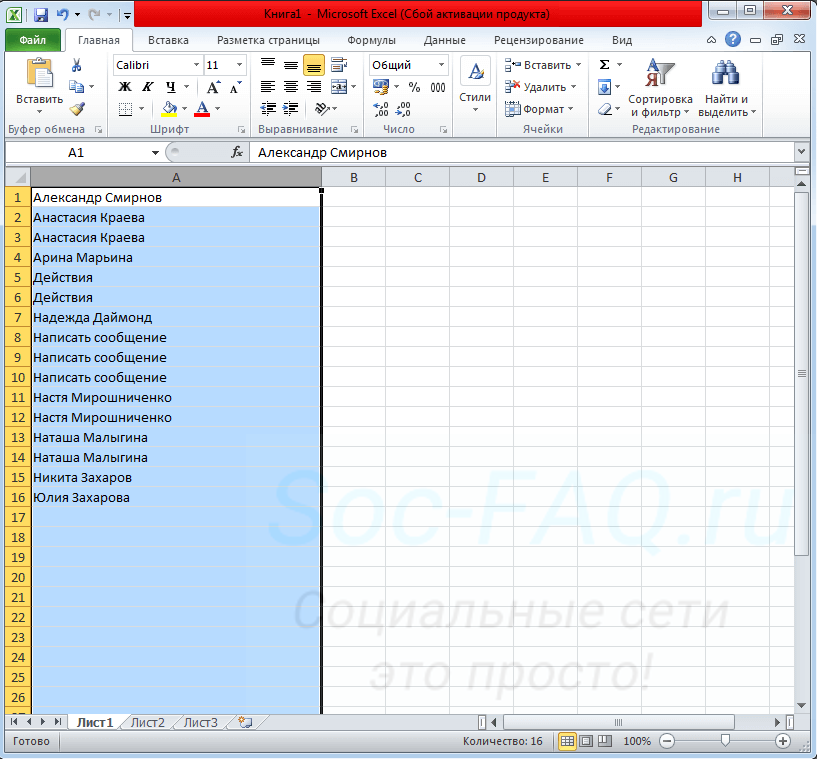Switch to the Лист2 sheet tab
The image size is (817, 759).
[x=148, y=722]
